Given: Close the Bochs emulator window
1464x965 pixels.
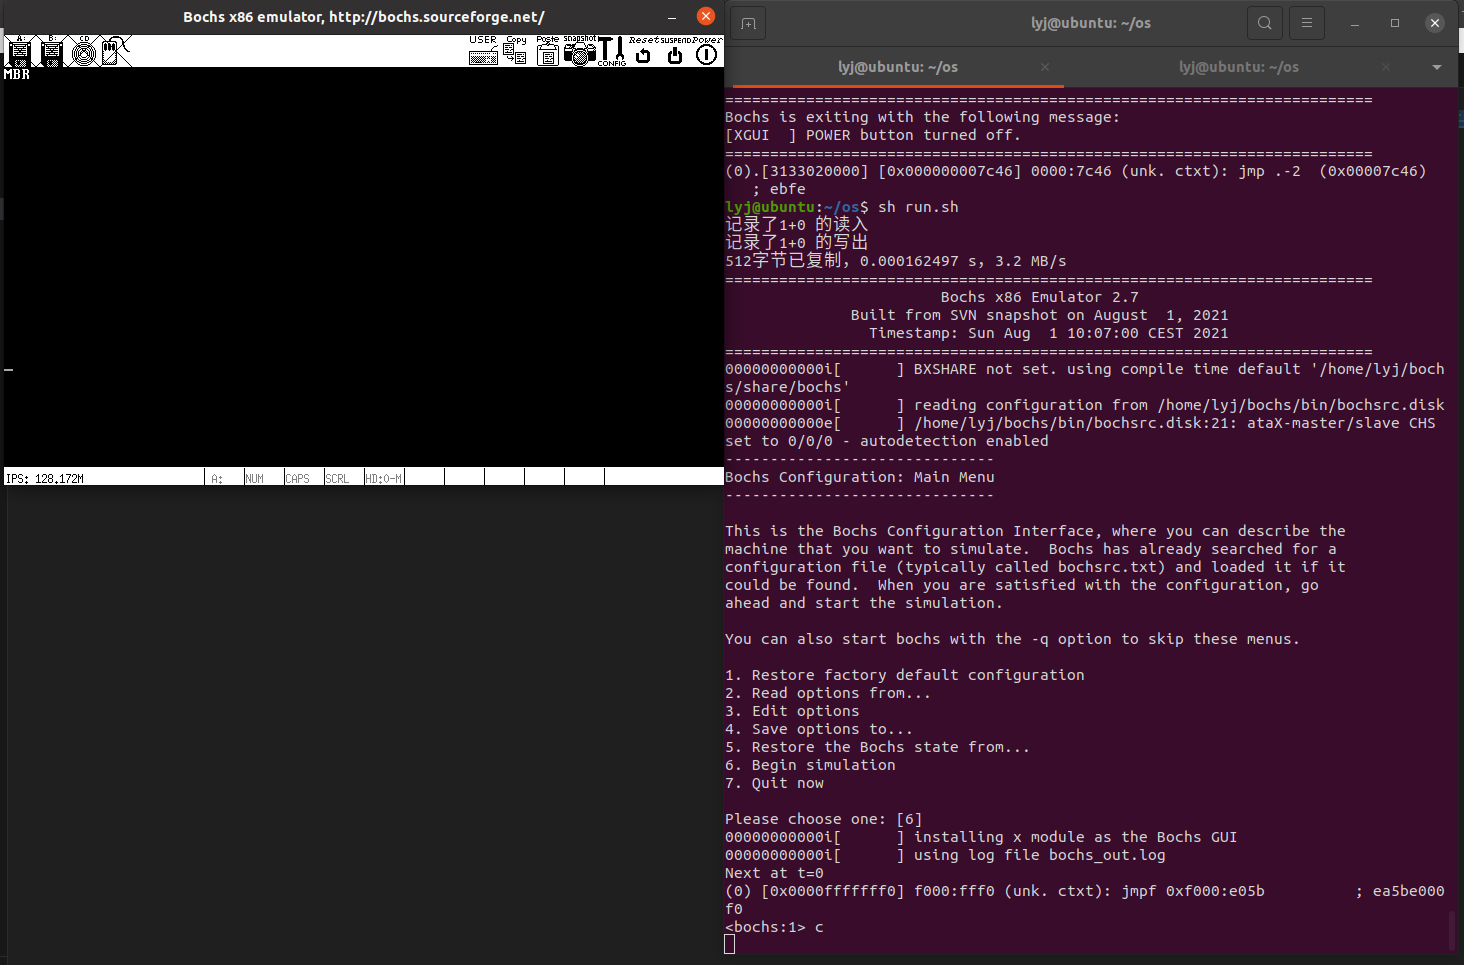Looking at the screenshot, I should (x=706, y=16).
